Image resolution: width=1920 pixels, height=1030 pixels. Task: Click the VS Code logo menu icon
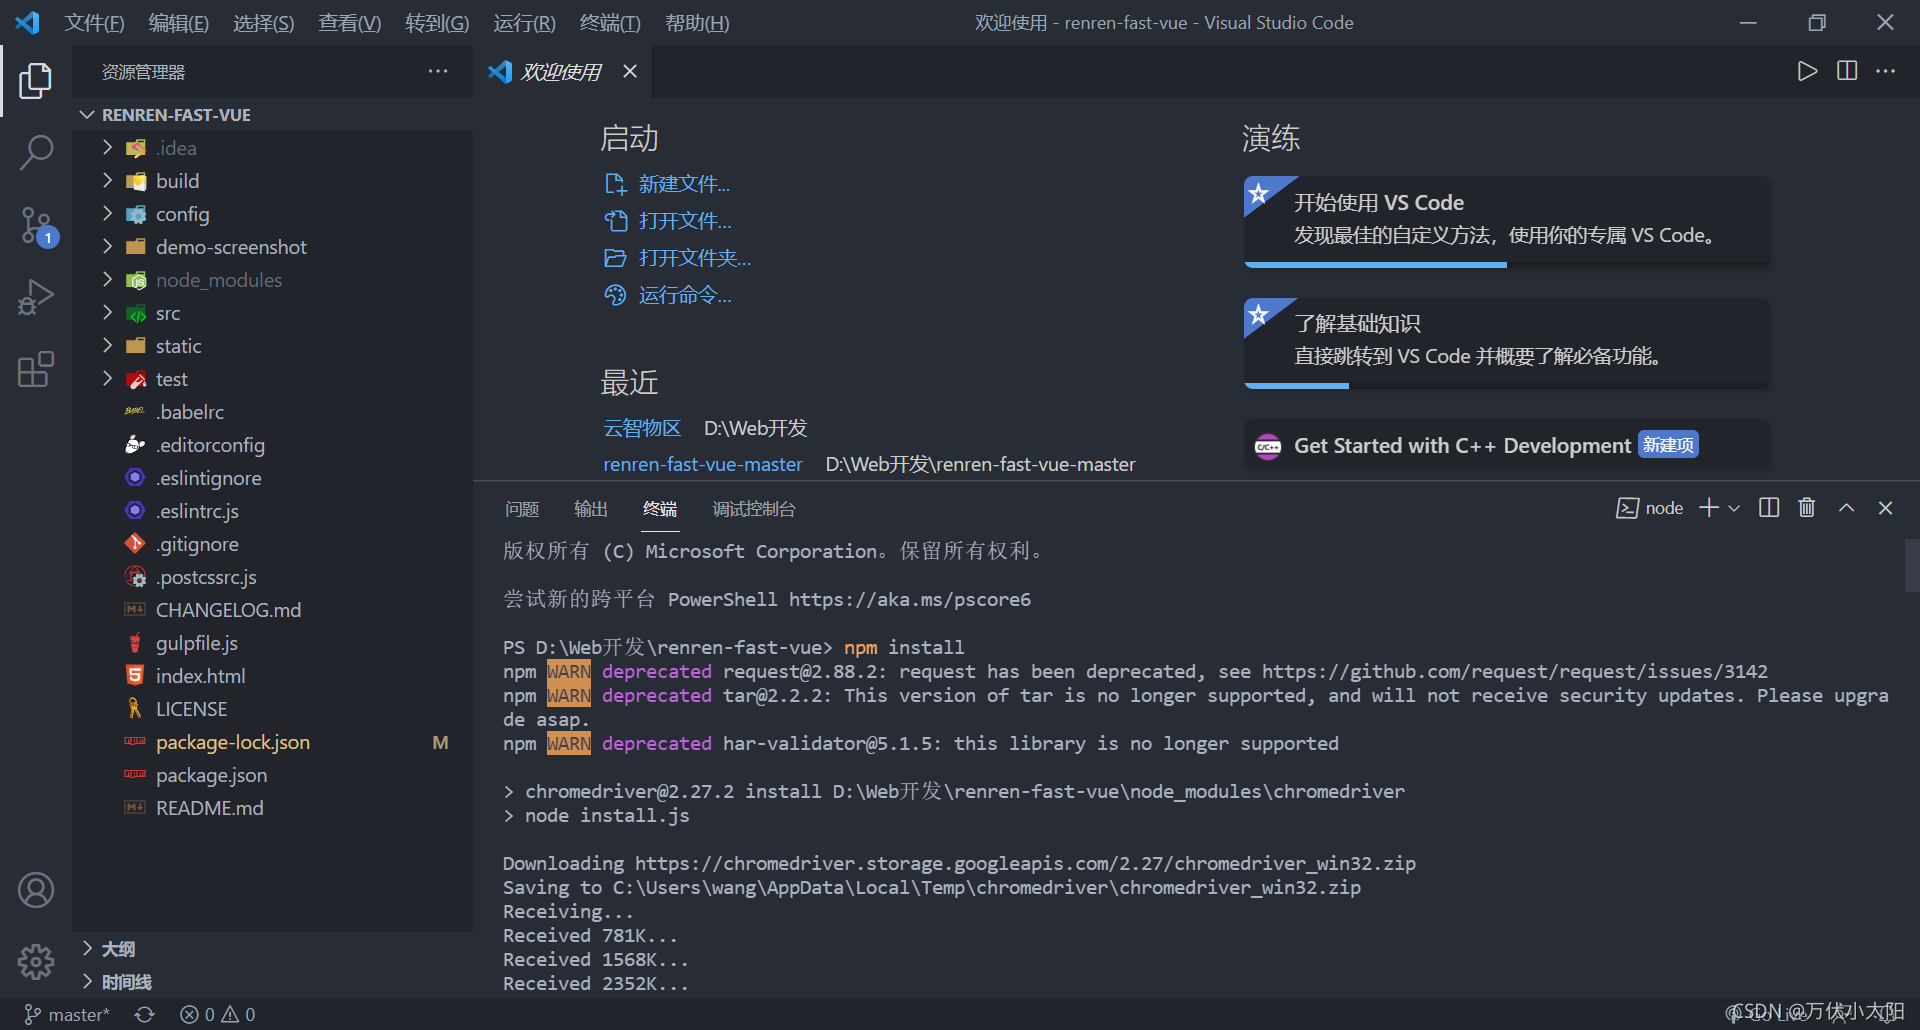click(x=28, y=22)
